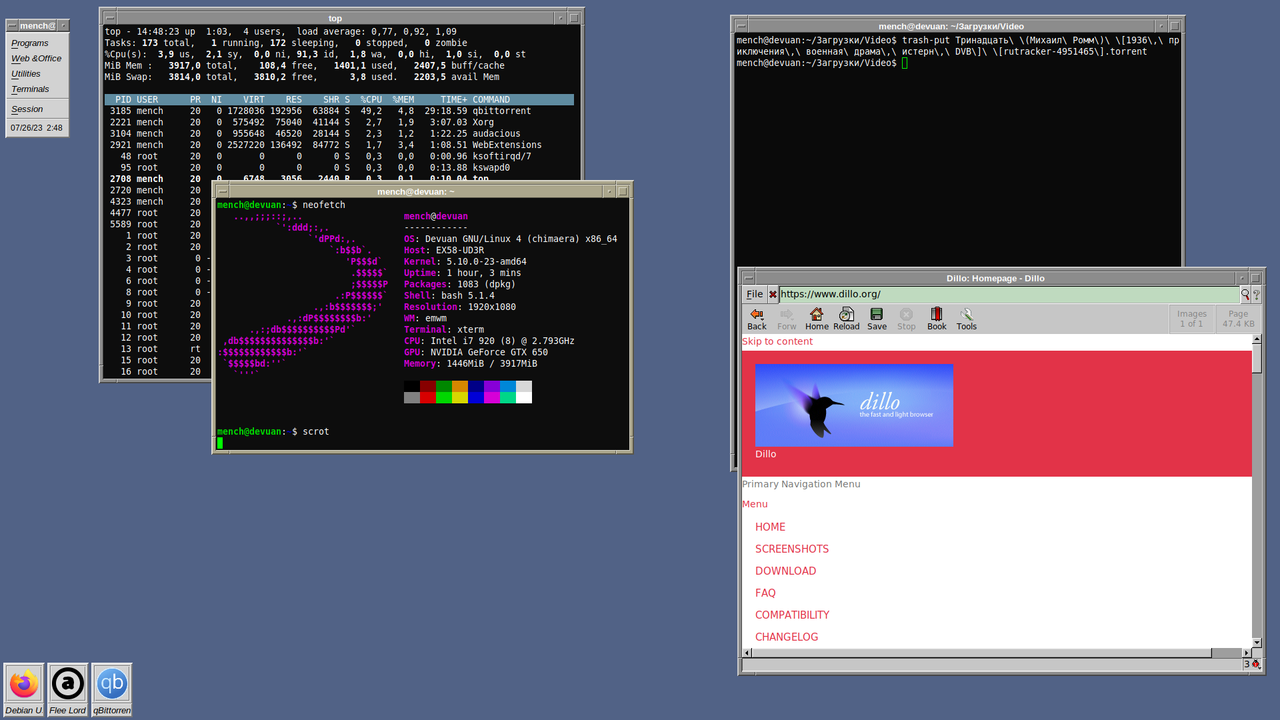Click the Xorg process row in top
This screenshot has width=1280, height=720.
tap(339, 122)
